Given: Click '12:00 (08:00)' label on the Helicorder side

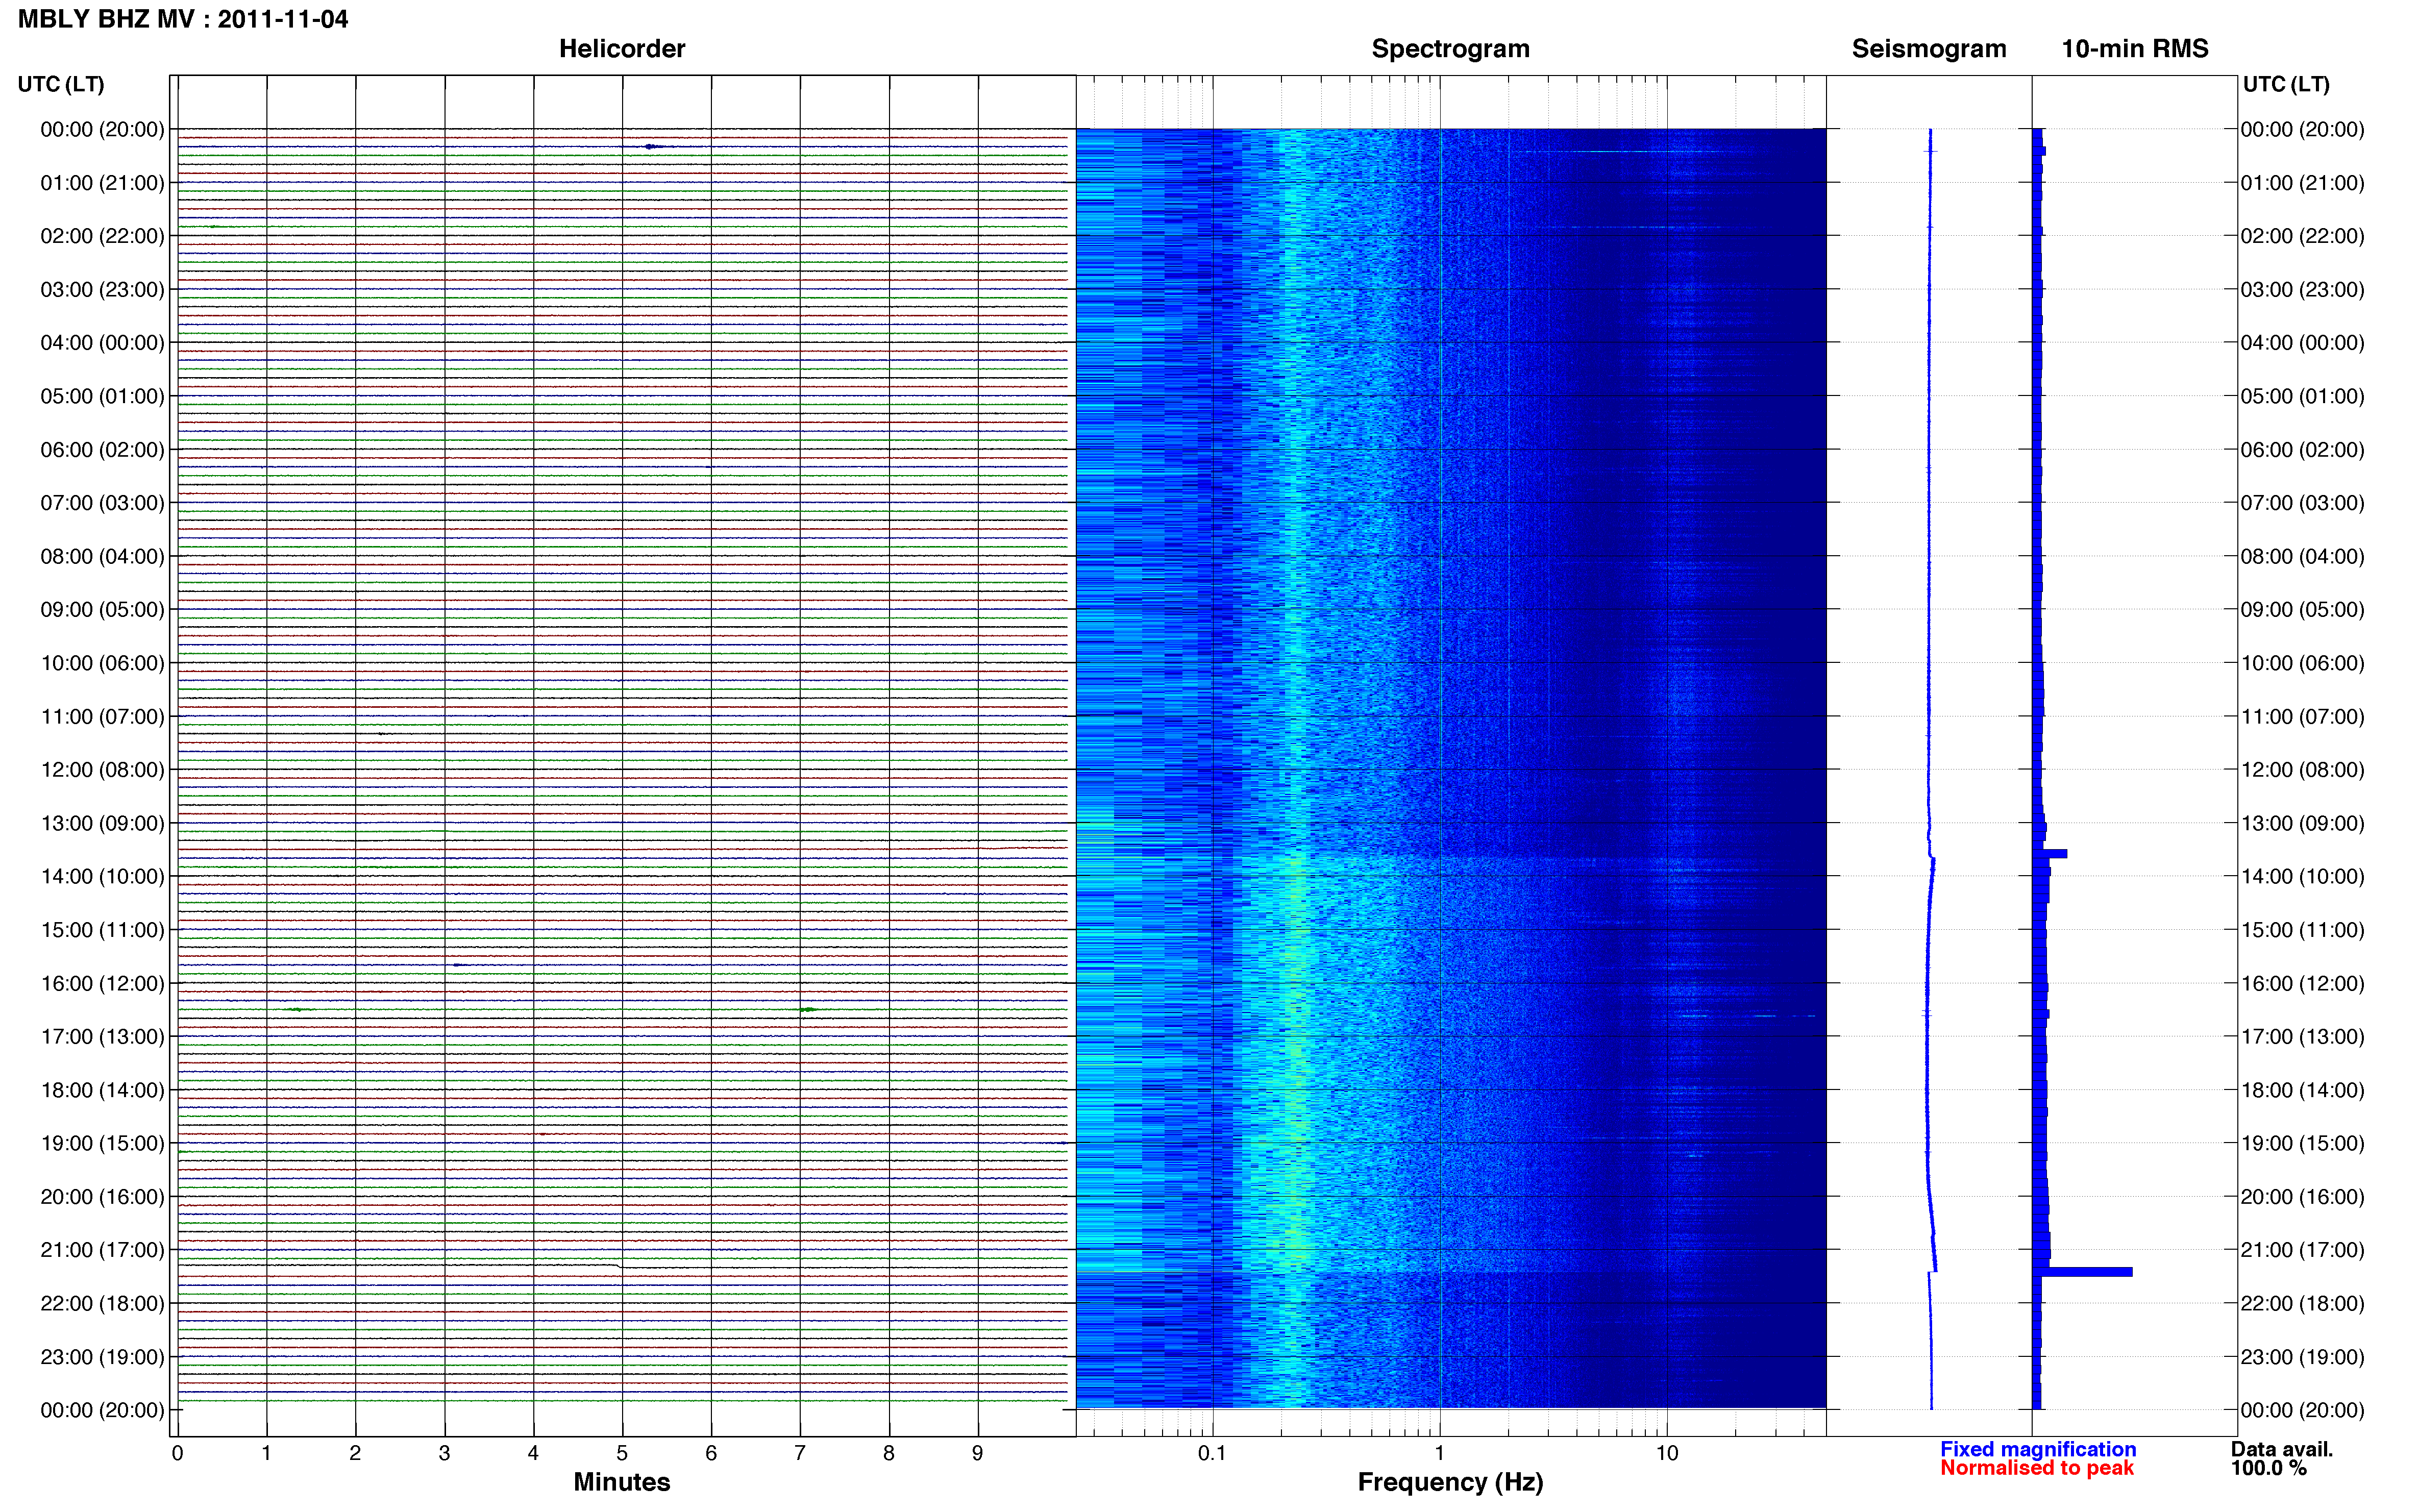Looking at the screenshot, I should point(102,770).
